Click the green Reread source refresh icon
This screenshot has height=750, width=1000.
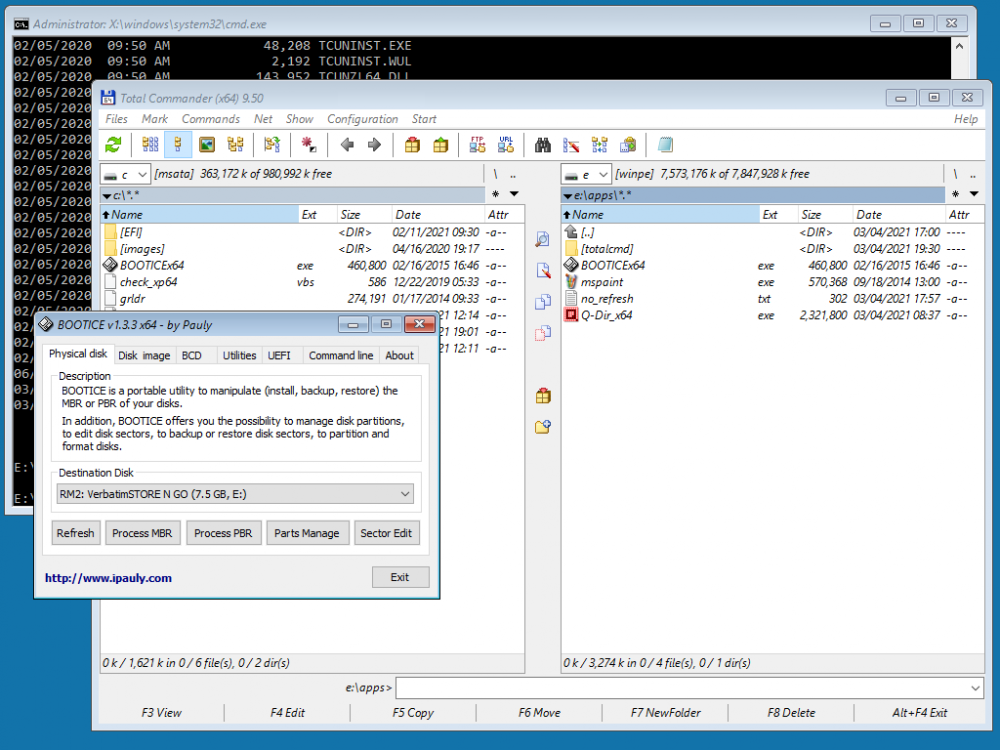[113, 145]
